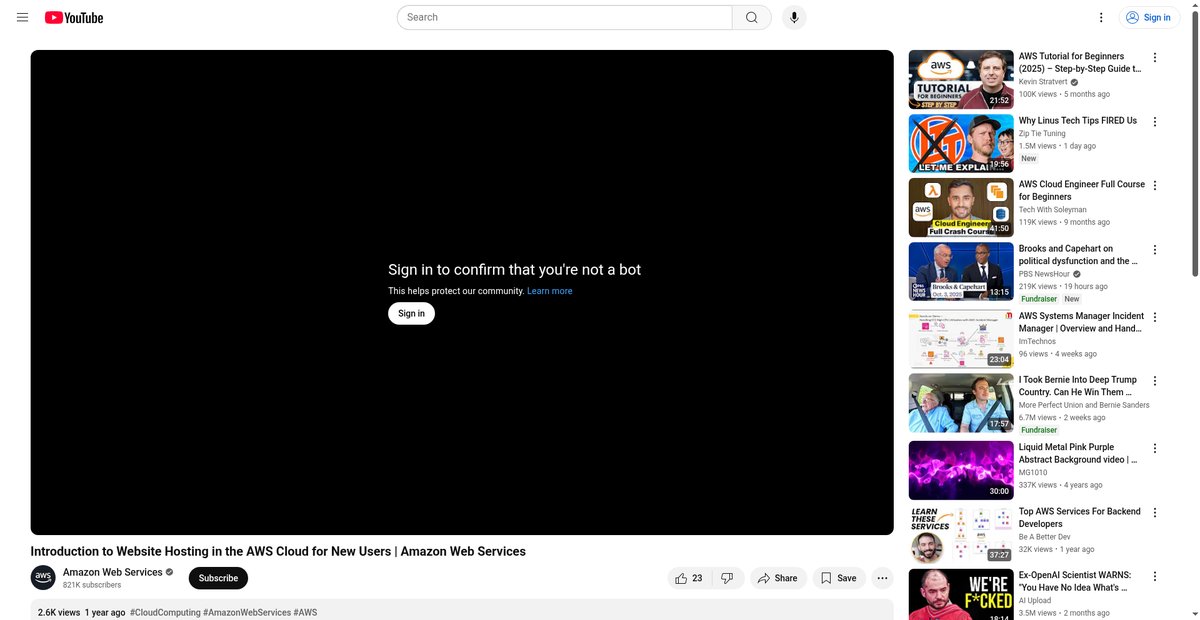
Task: Open options menu for Why Linus Tech Tips video
Action: click(x=1155, y=122)
